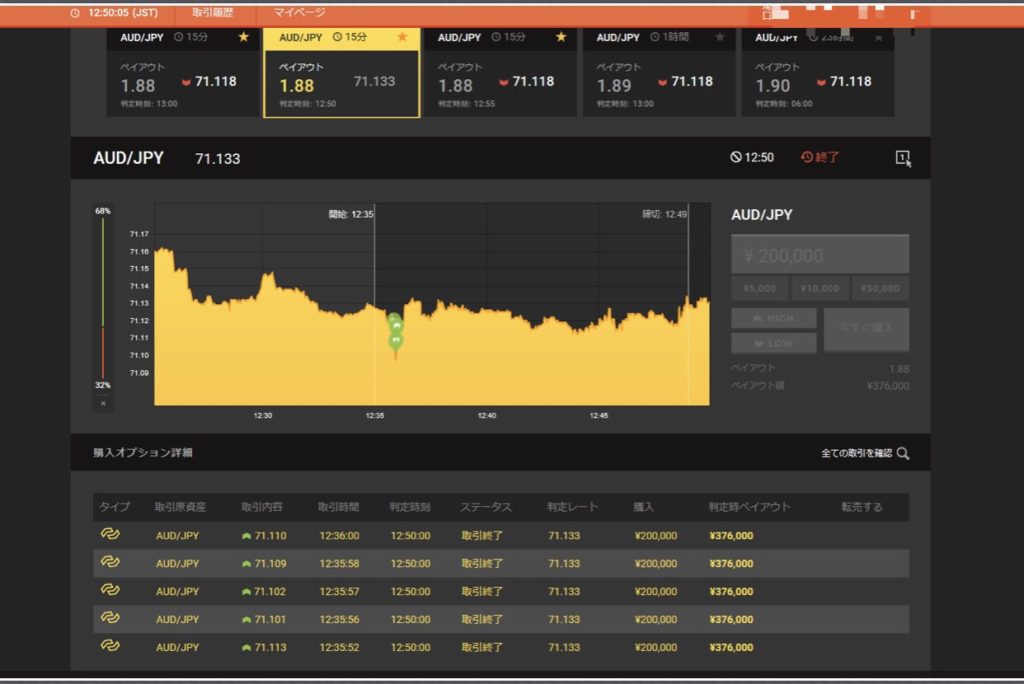The image size is (1024, 684).
Task: Close the sentiment bar with the small x
Action: 103,403
